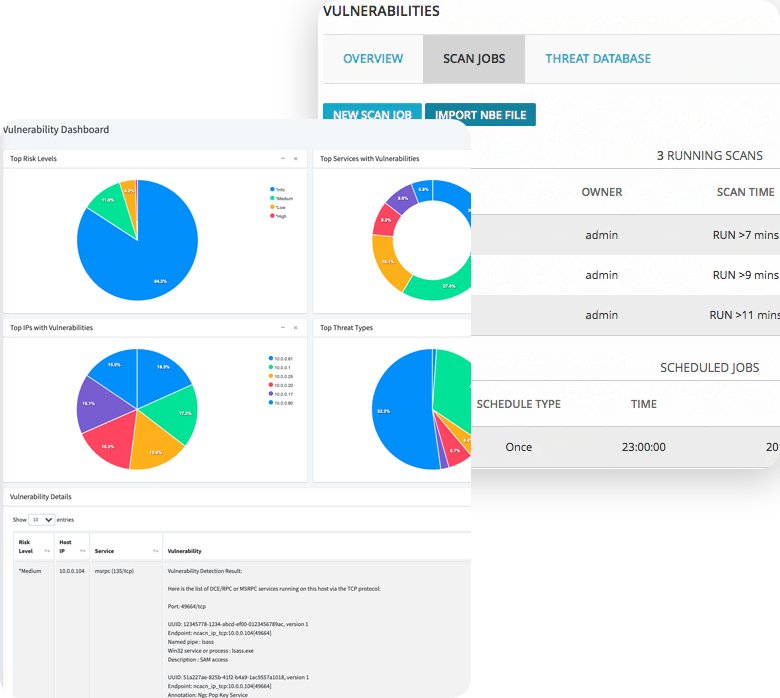
Task: Toggle the Low legend entry in Risk Levels
Action: 278,207
